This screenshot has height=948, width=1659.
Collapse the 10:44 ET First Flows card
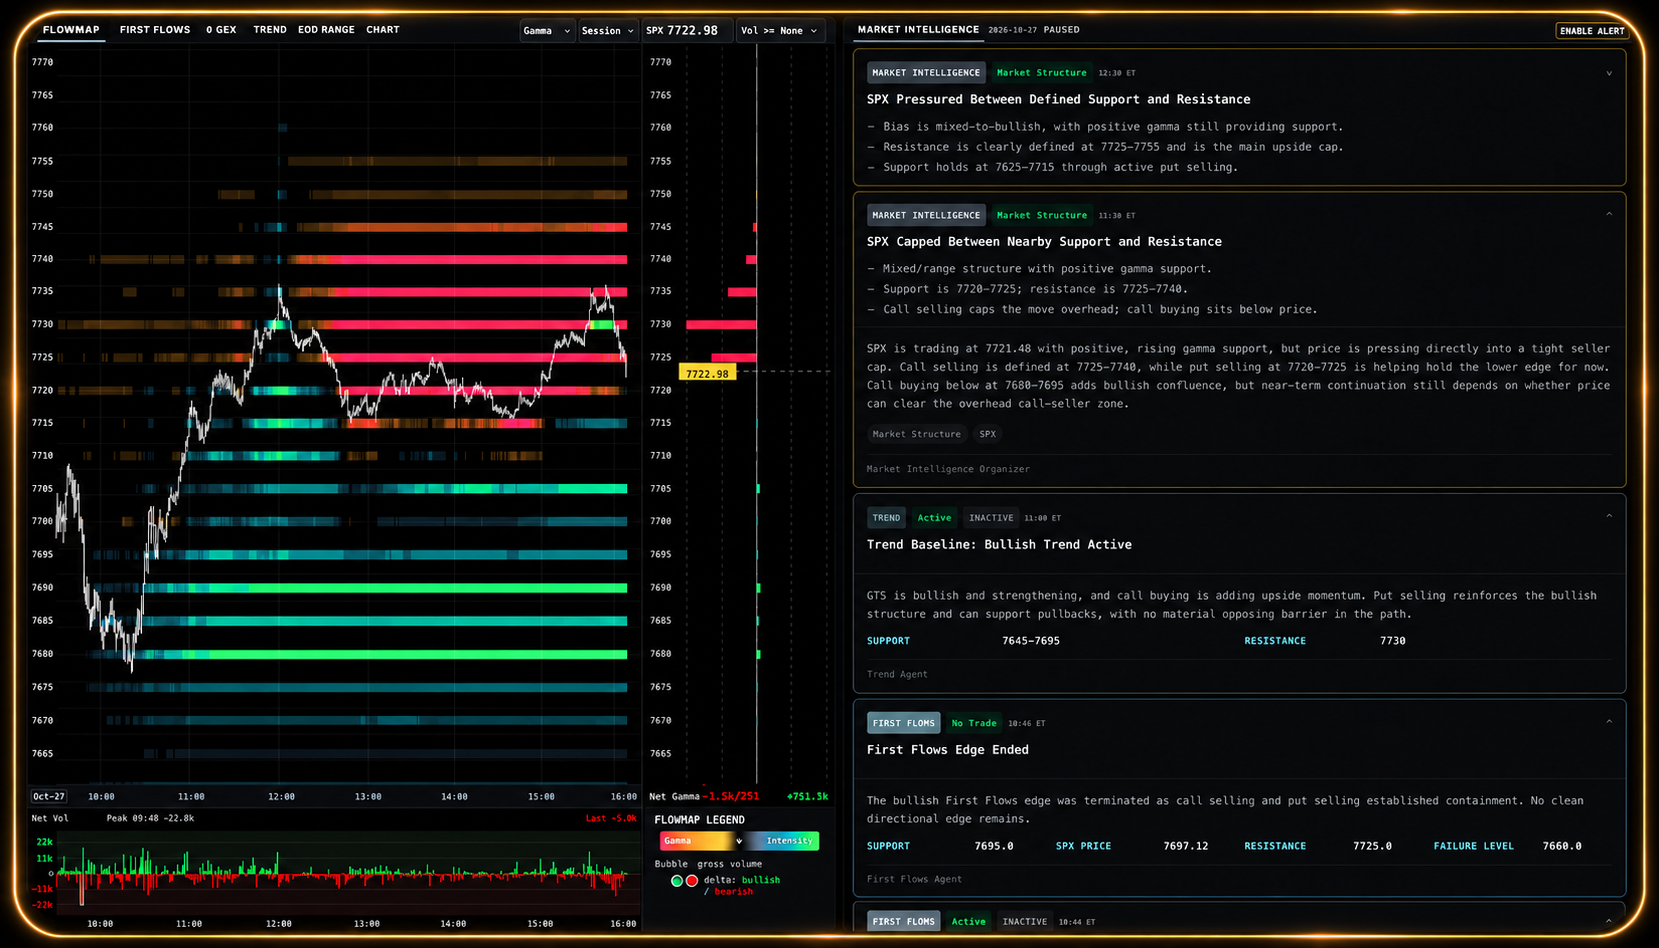point(1609,921)
